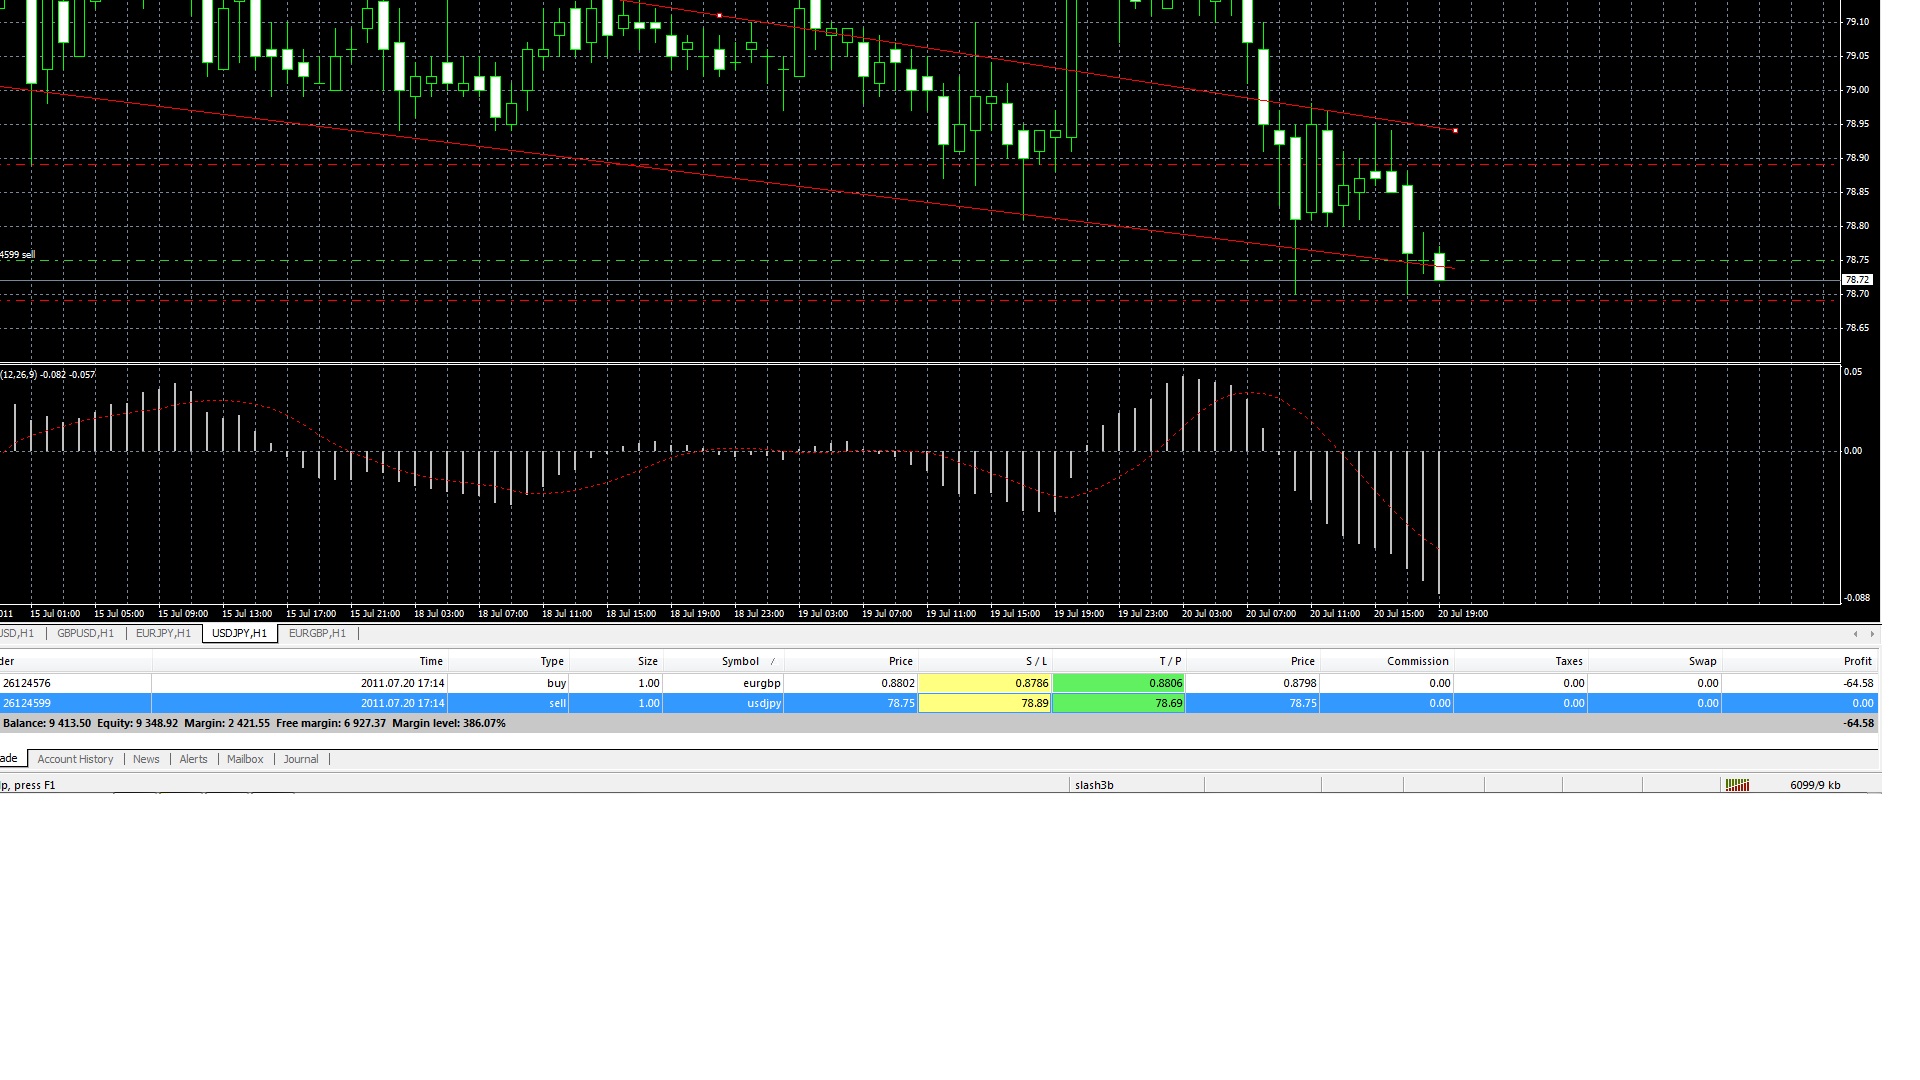Click the connection status bars icon
This screenshot has height=1080, width=1920.
(1737, 785)
